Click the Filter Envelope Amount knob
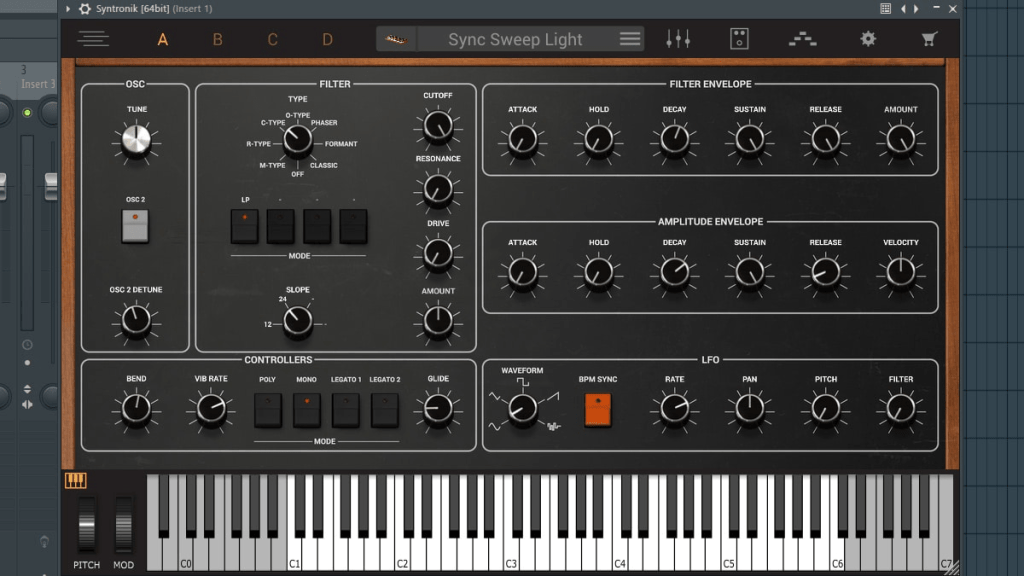1024x576 pixels. 901,140
